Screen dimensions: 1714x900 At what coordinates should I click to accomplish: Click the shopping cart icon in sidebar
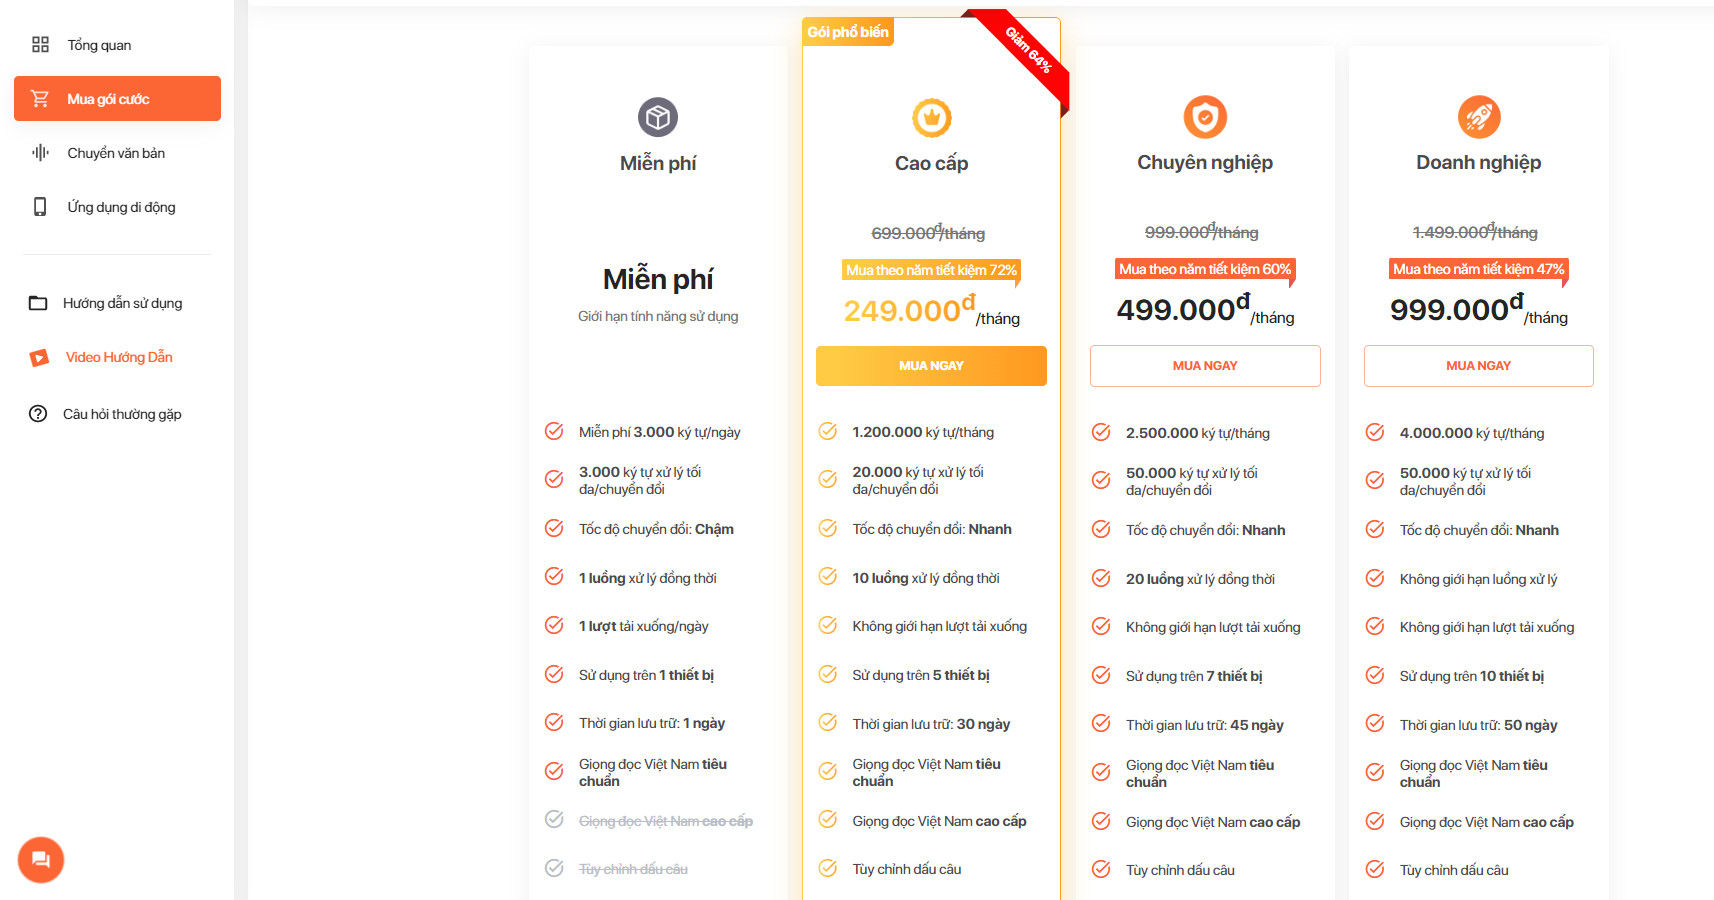point(40,99)
